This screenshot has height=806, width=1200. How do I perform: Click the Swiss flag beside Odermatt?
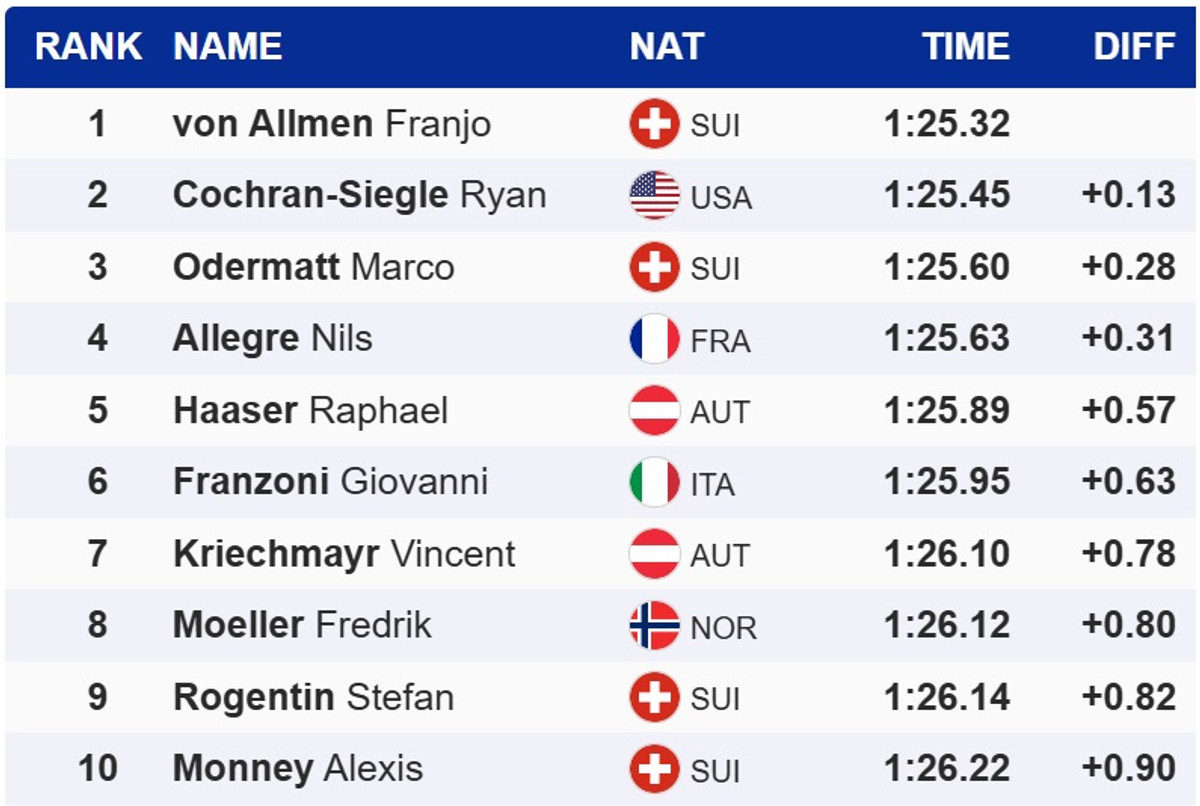click(654, 268)
